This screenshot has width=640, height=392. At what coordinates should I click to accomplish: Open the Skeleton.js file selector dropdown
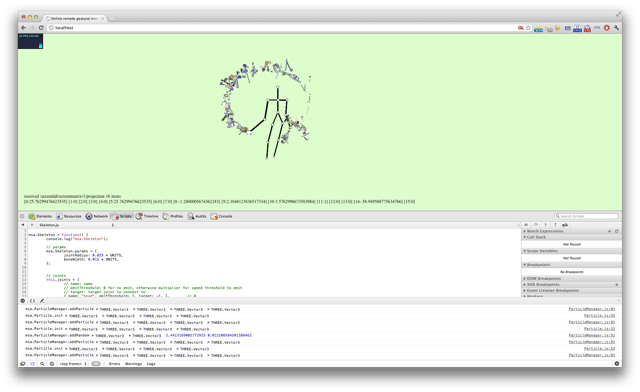pyautogui.click(x=76, y=225)
